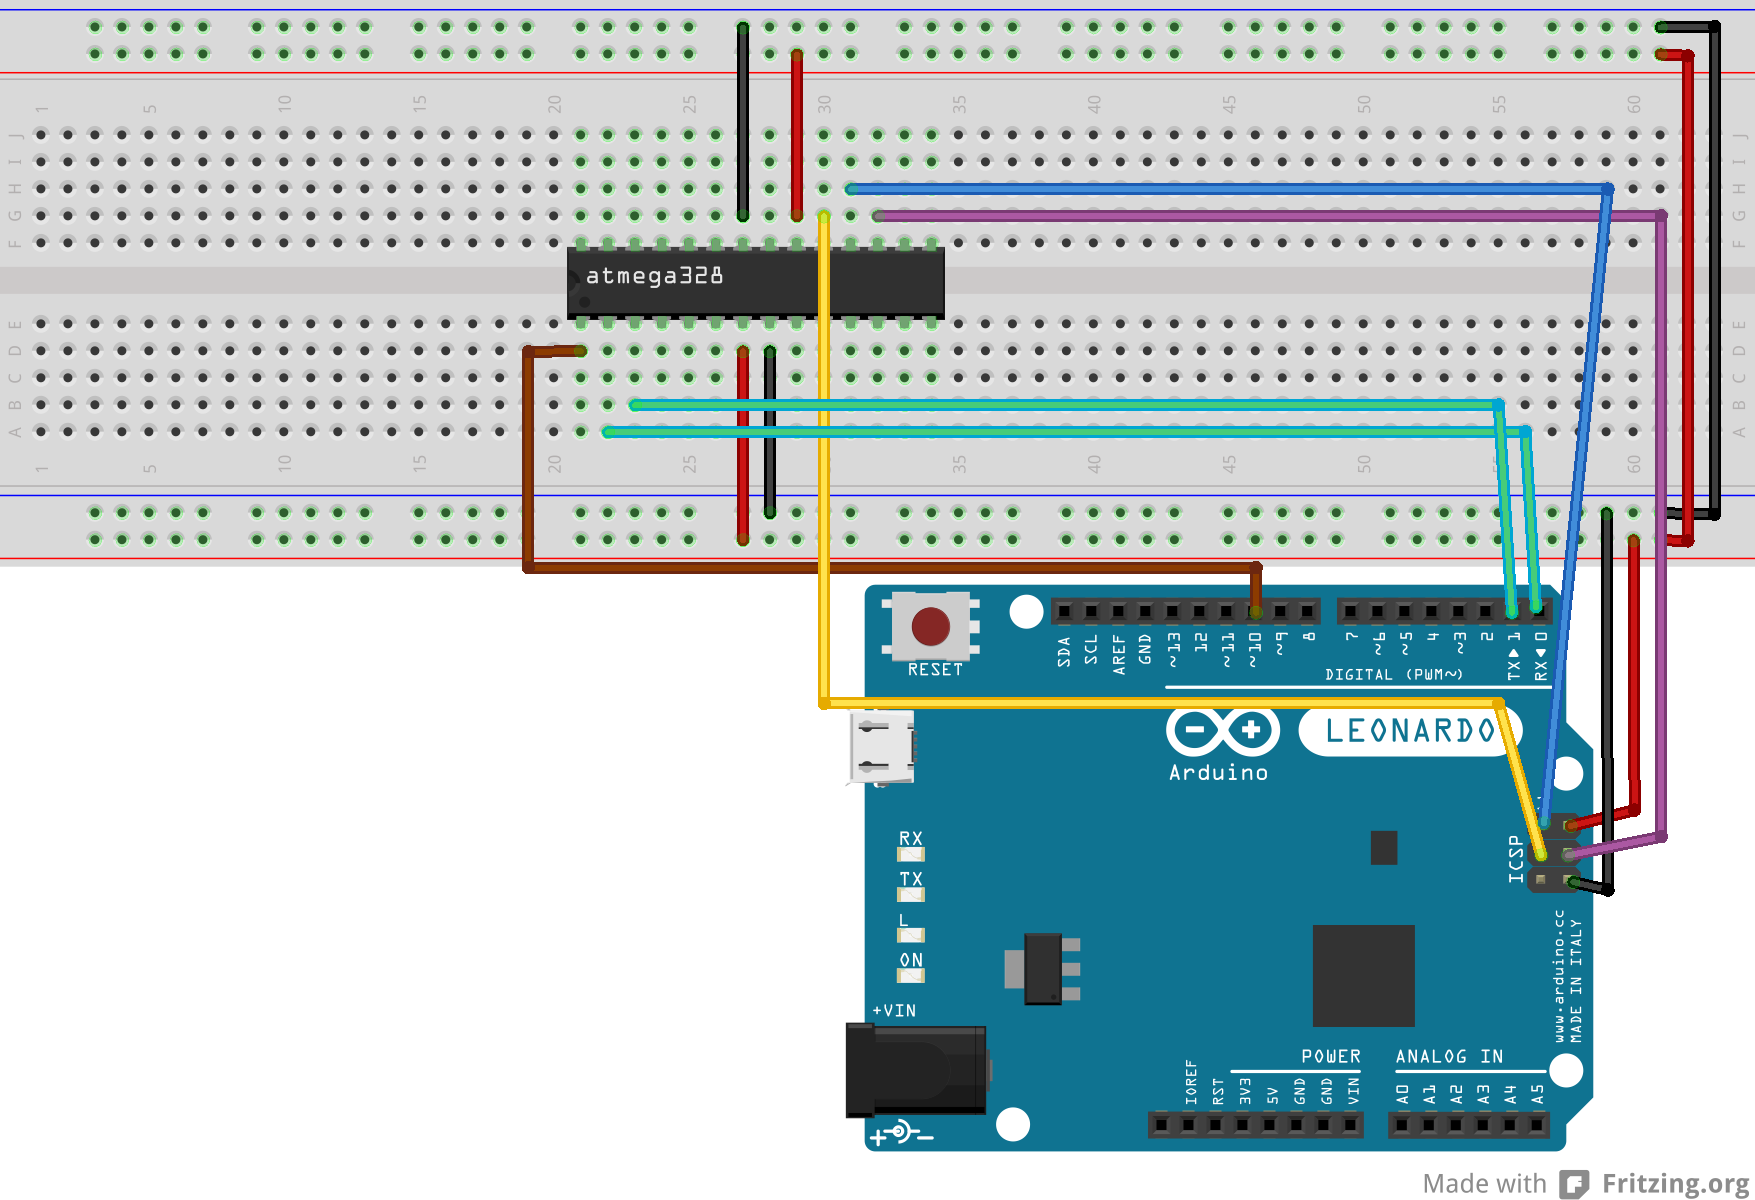Click the ANALOG IN header label
Image resolution: width=1755 pixels, height=1200 pixels.
1449,1056
